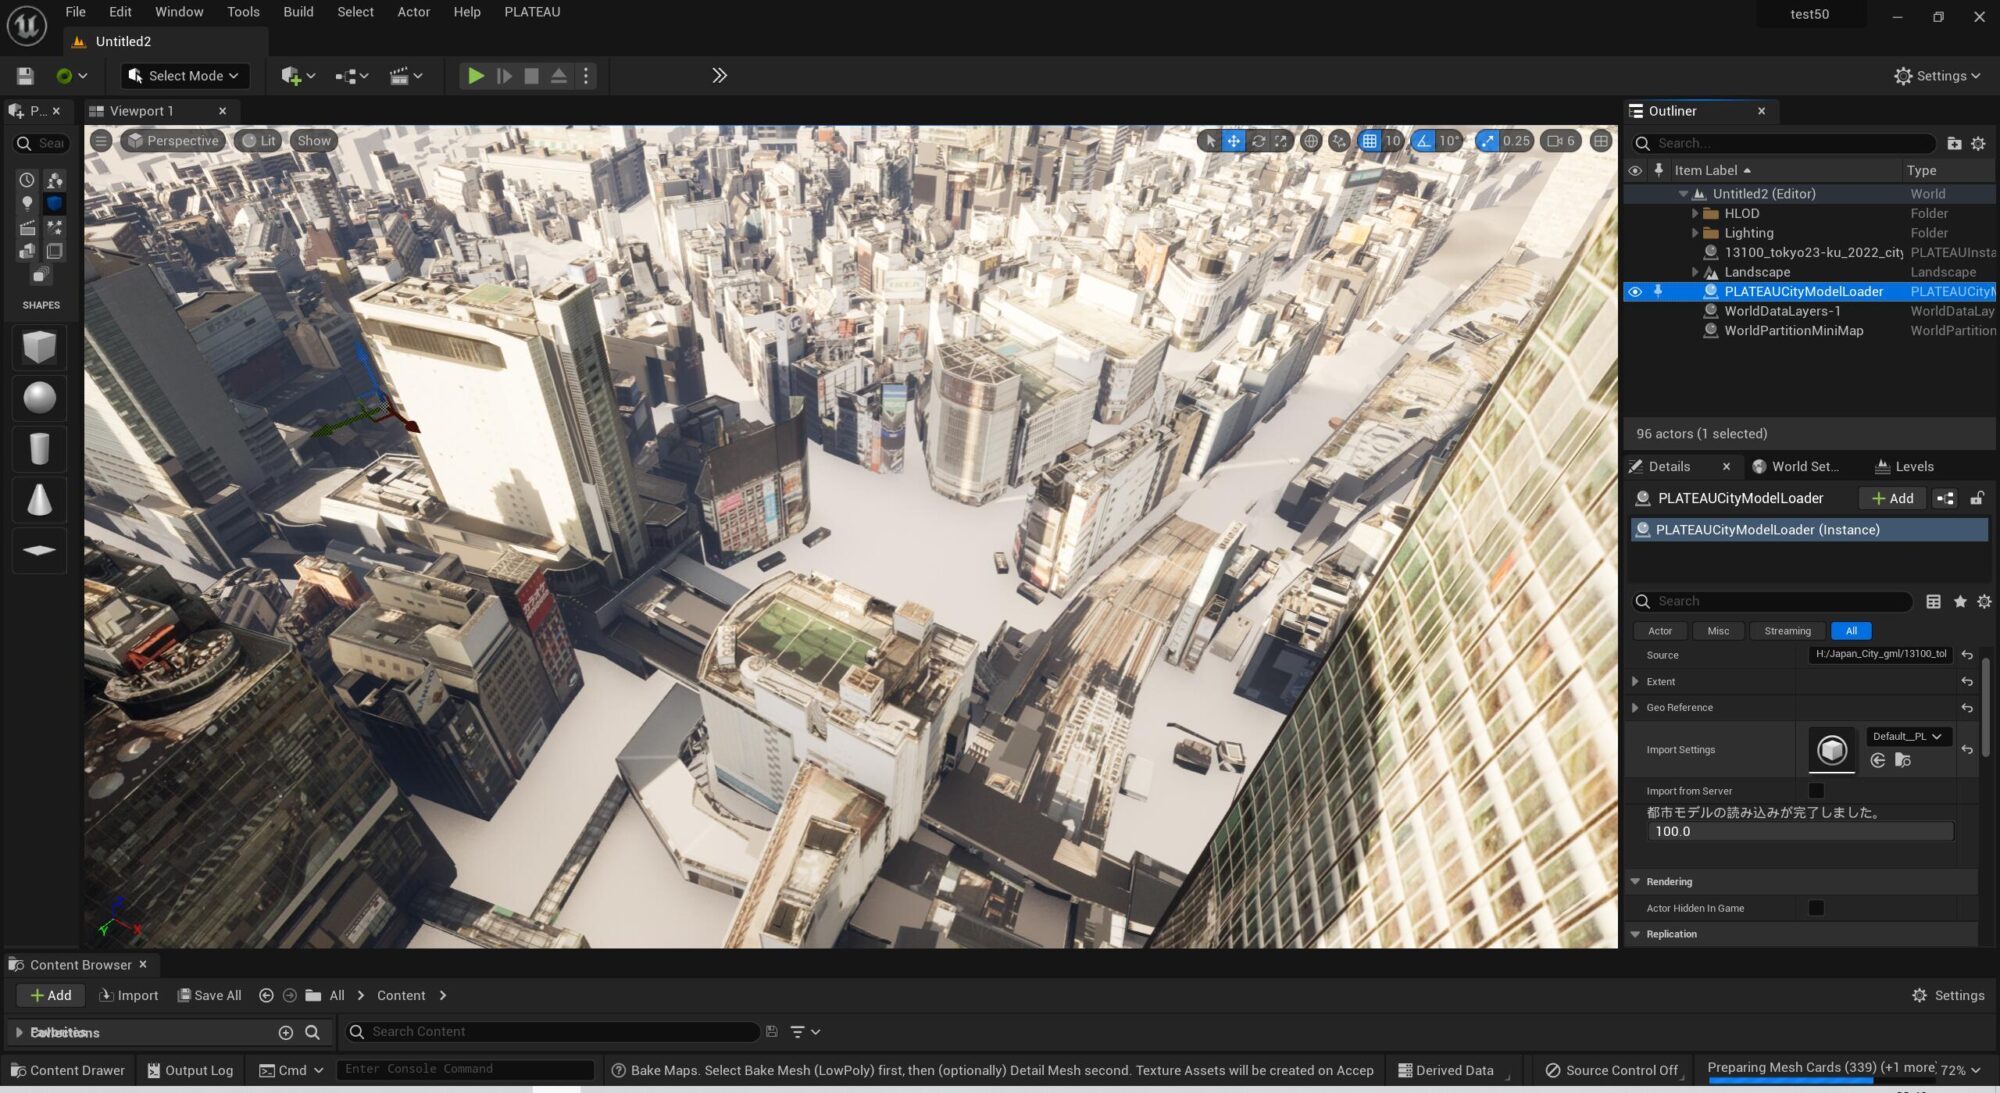Image resolution: width=2000 pixels, height=1093 pixels.
Task: Click the rotate transform gizmo icon
Action: (1258, 141)
